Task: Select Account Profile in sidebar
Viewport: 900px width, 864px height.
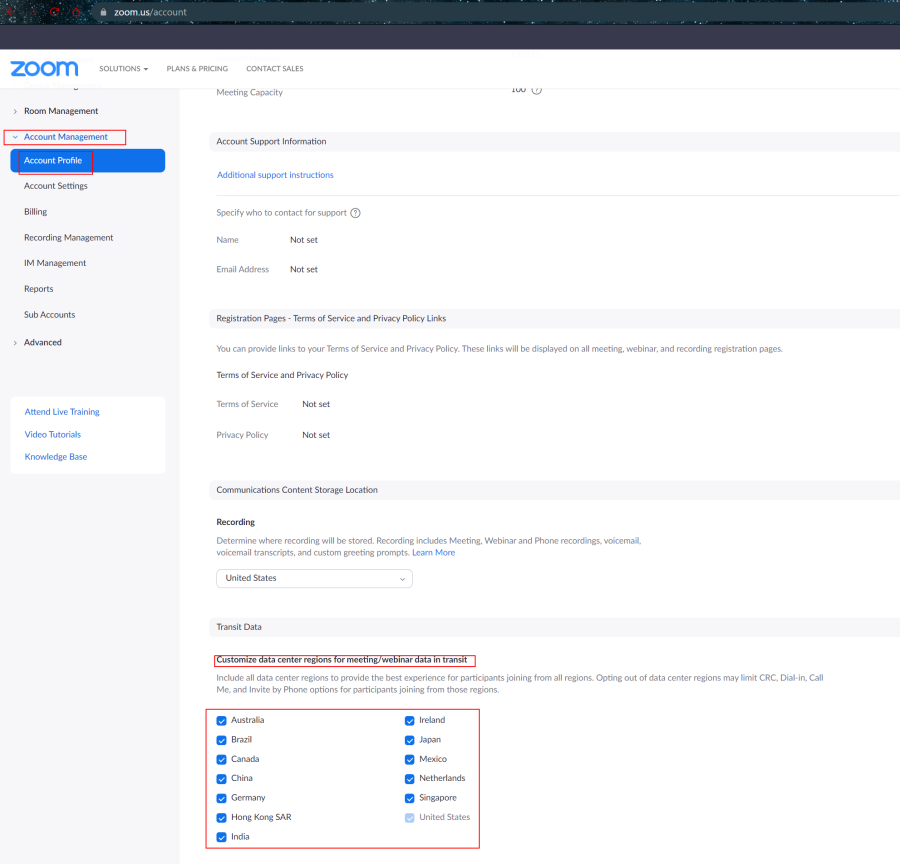Action: tap(88, 161)
